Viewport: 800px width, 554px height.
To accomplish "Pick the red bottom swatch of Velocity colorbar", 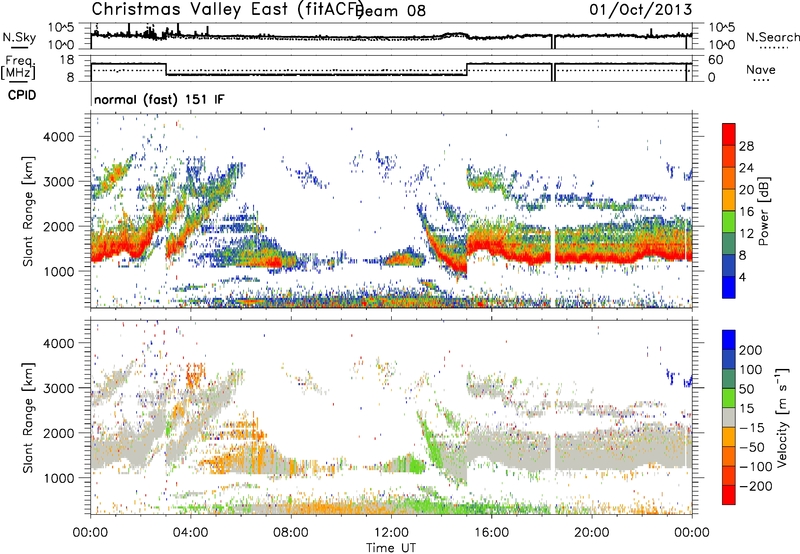I will tap(729, 495).
